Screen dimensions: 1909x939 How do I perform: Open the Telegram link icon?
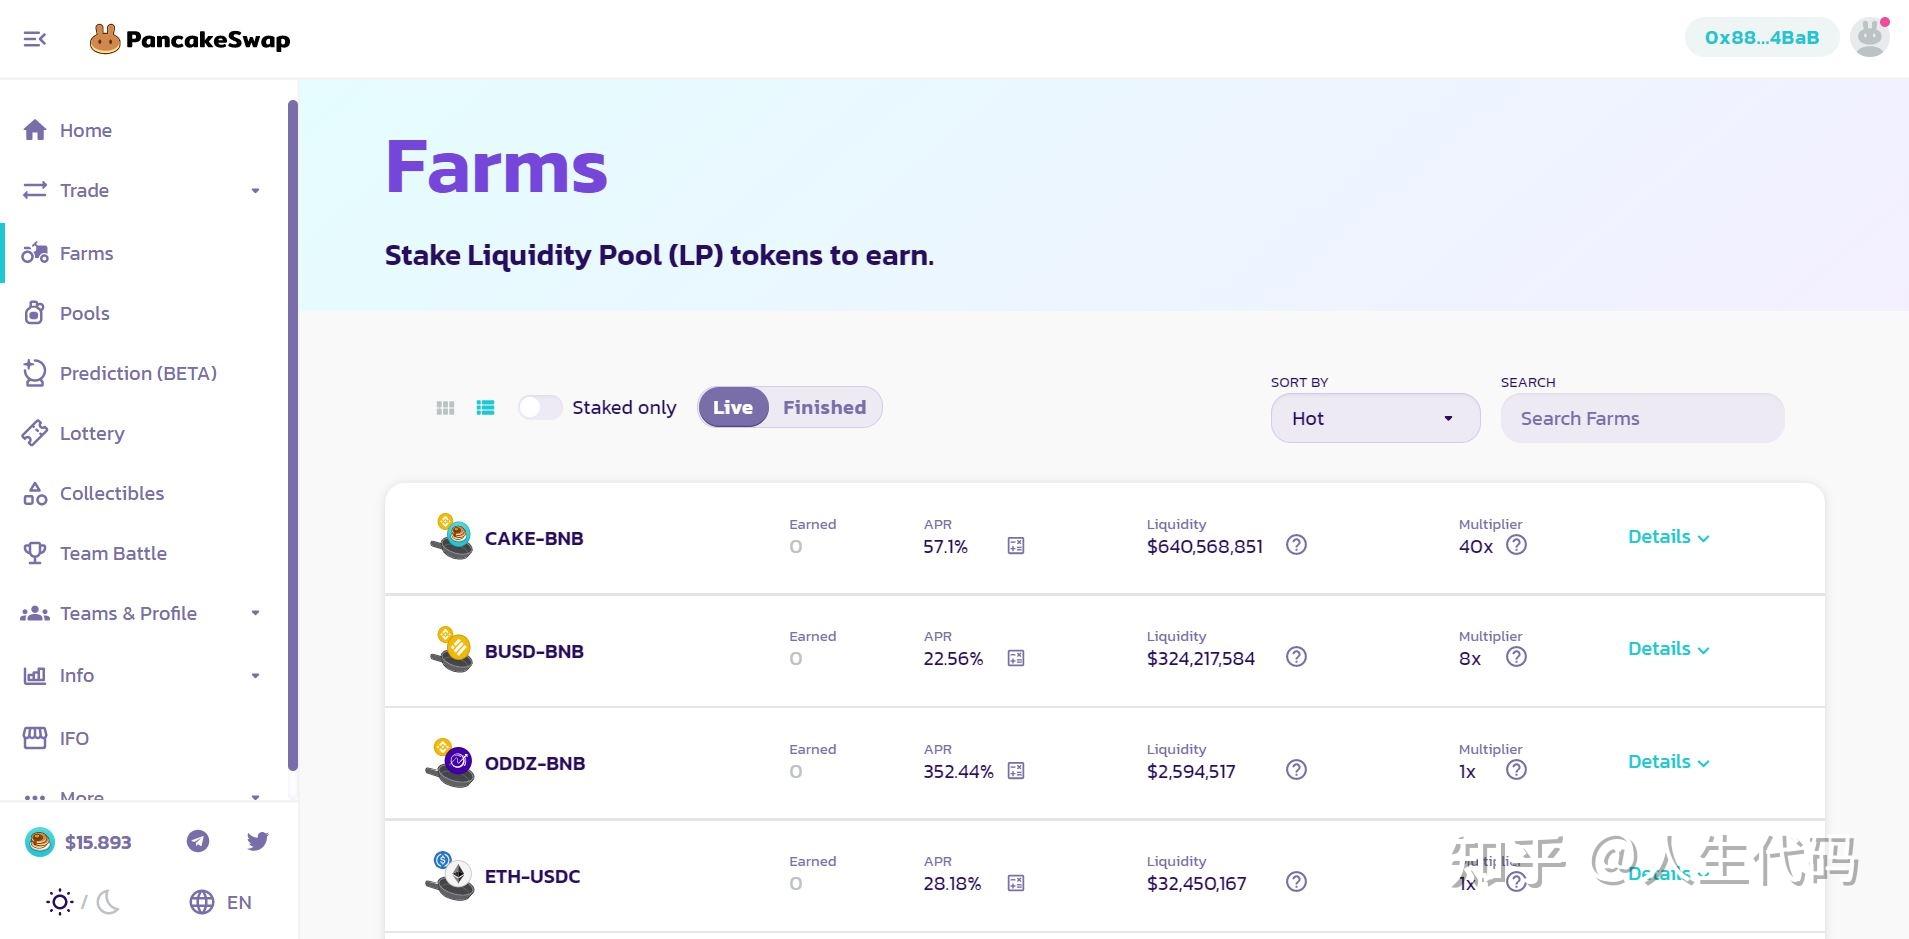[198, 841]
